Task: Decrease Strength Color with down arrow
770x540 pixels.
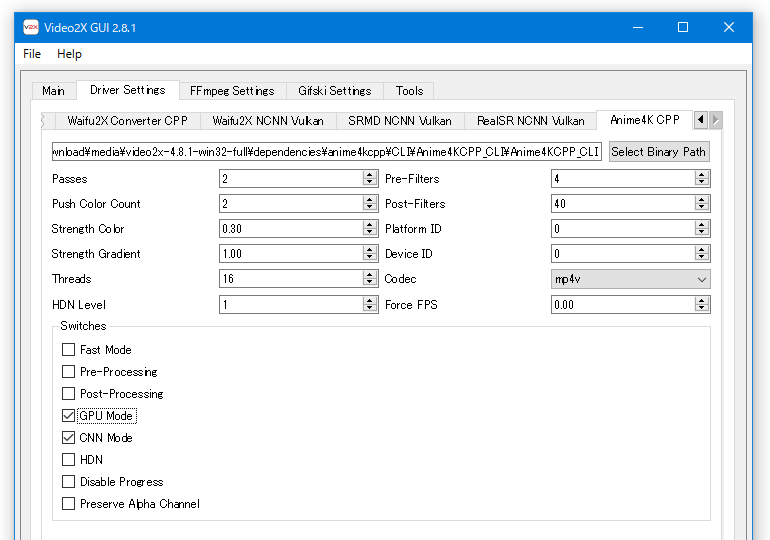Action: point(370,233)
